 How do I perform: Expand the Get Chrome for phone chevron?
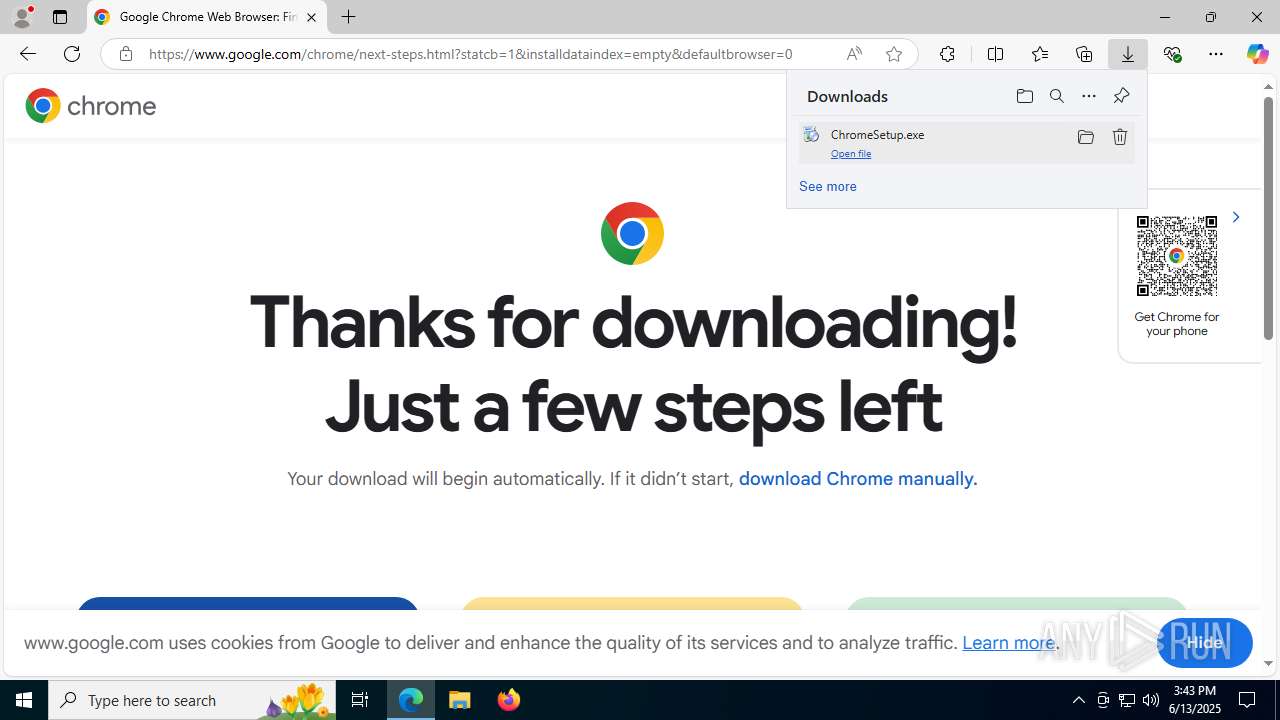coord(1236,217)
